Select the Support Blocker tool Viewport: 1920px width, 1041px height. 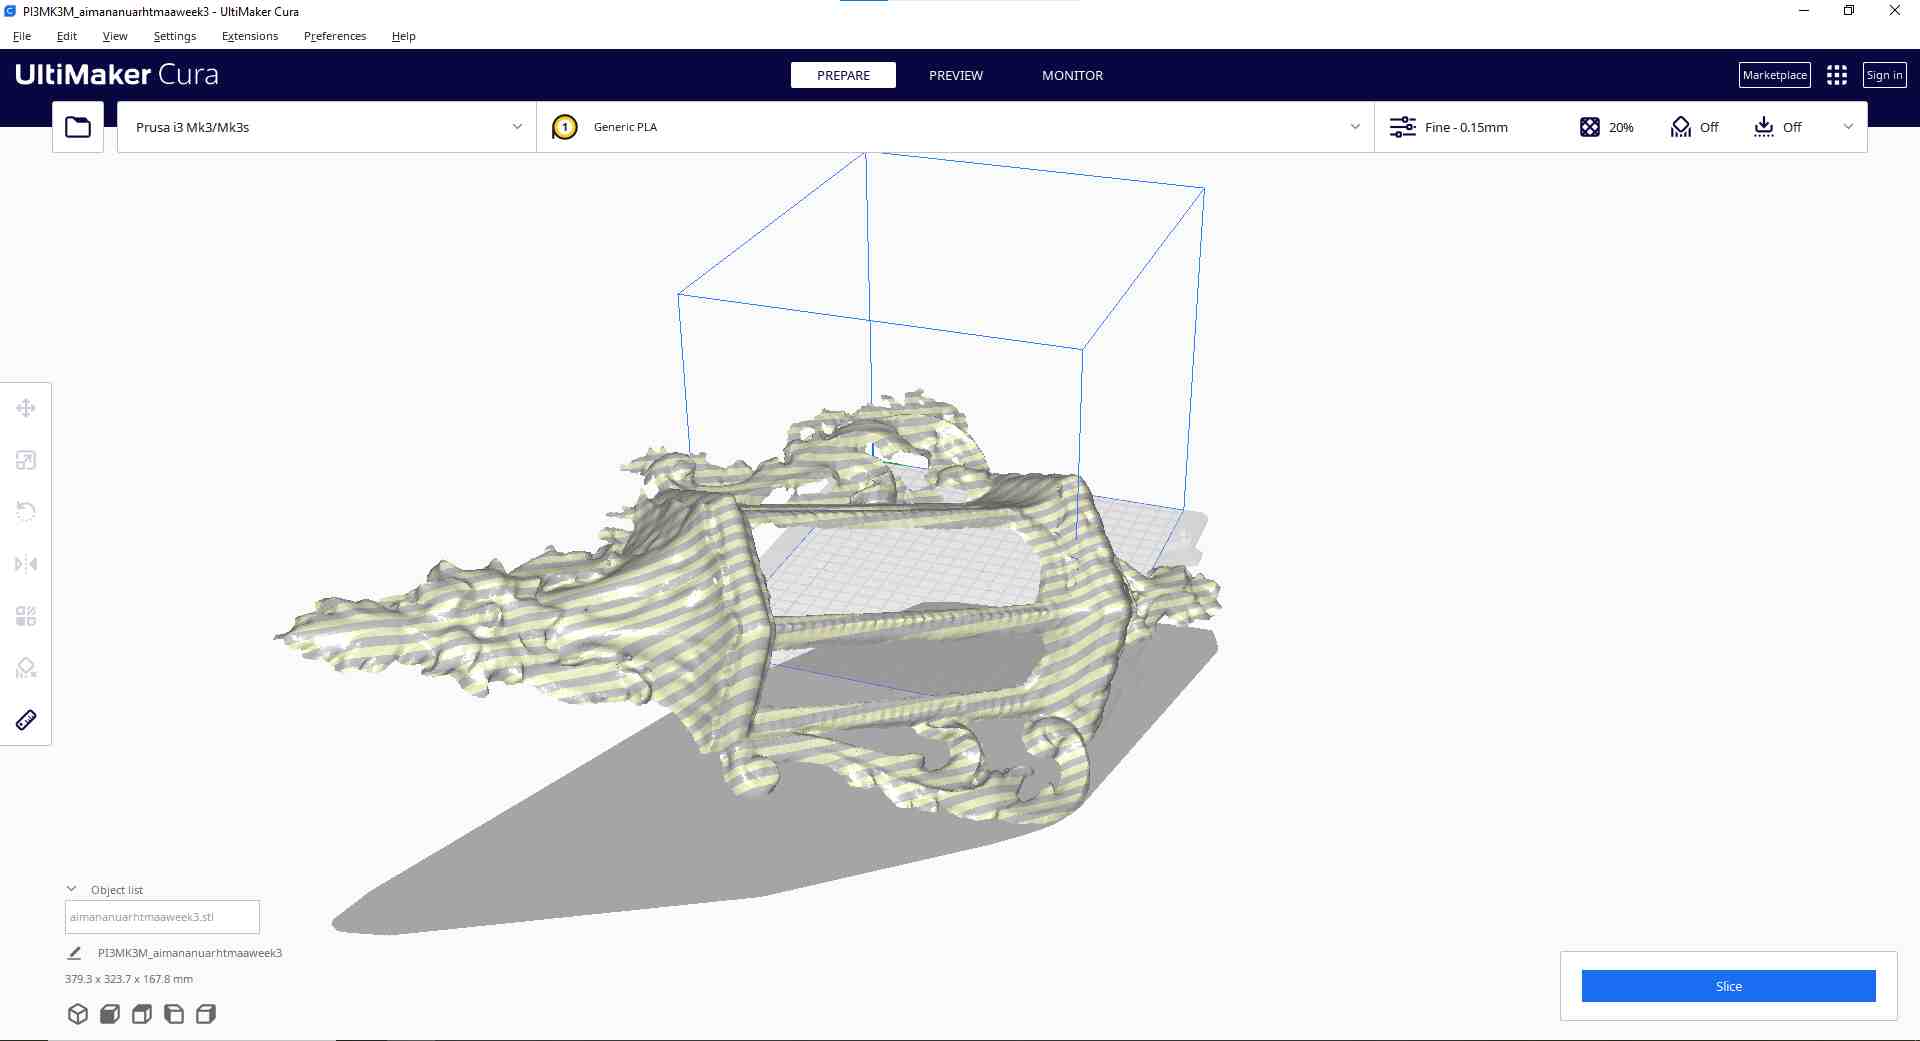(26, 668)
